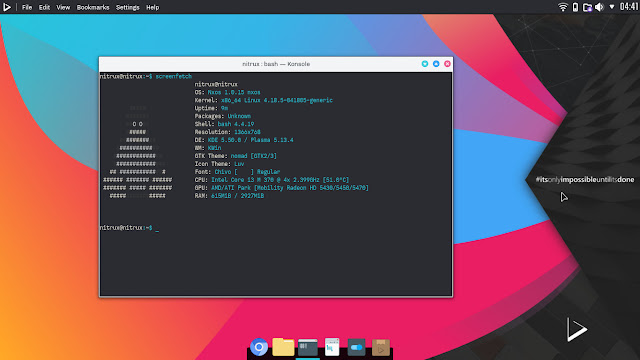640x360 pixels.
Task: Click the '1366x768' resolution value
Action: point(247,132)
